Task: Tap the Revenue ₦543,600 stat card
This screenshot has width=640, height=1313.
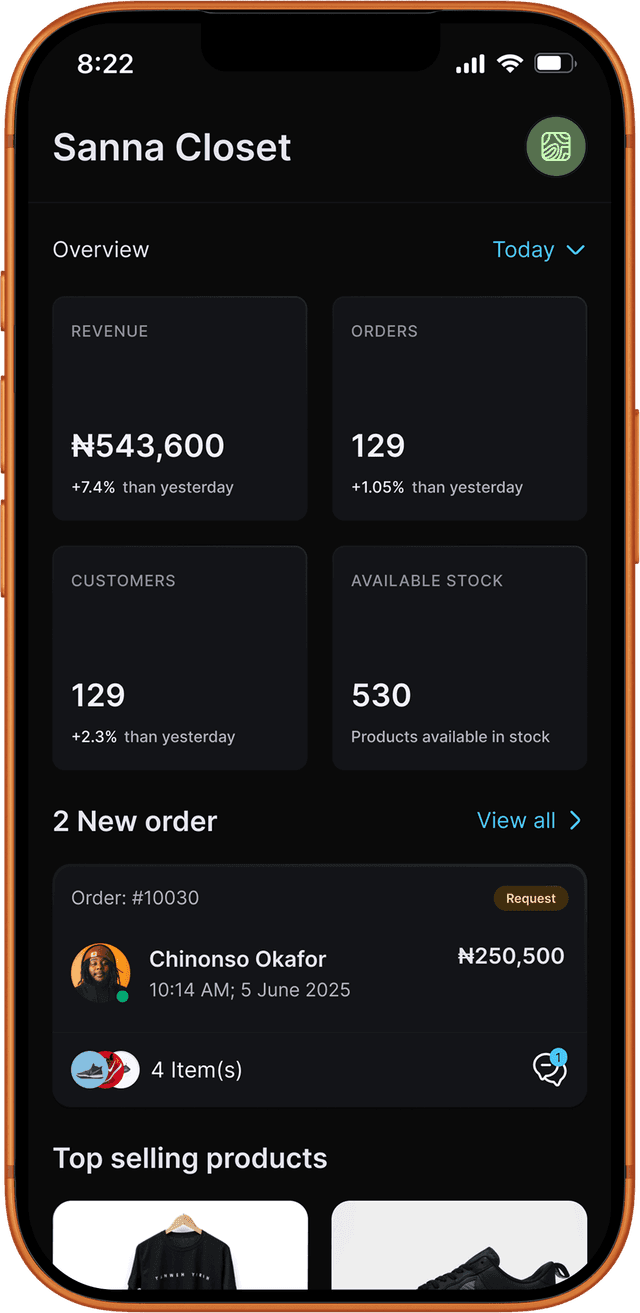Action: click(179, 407)
